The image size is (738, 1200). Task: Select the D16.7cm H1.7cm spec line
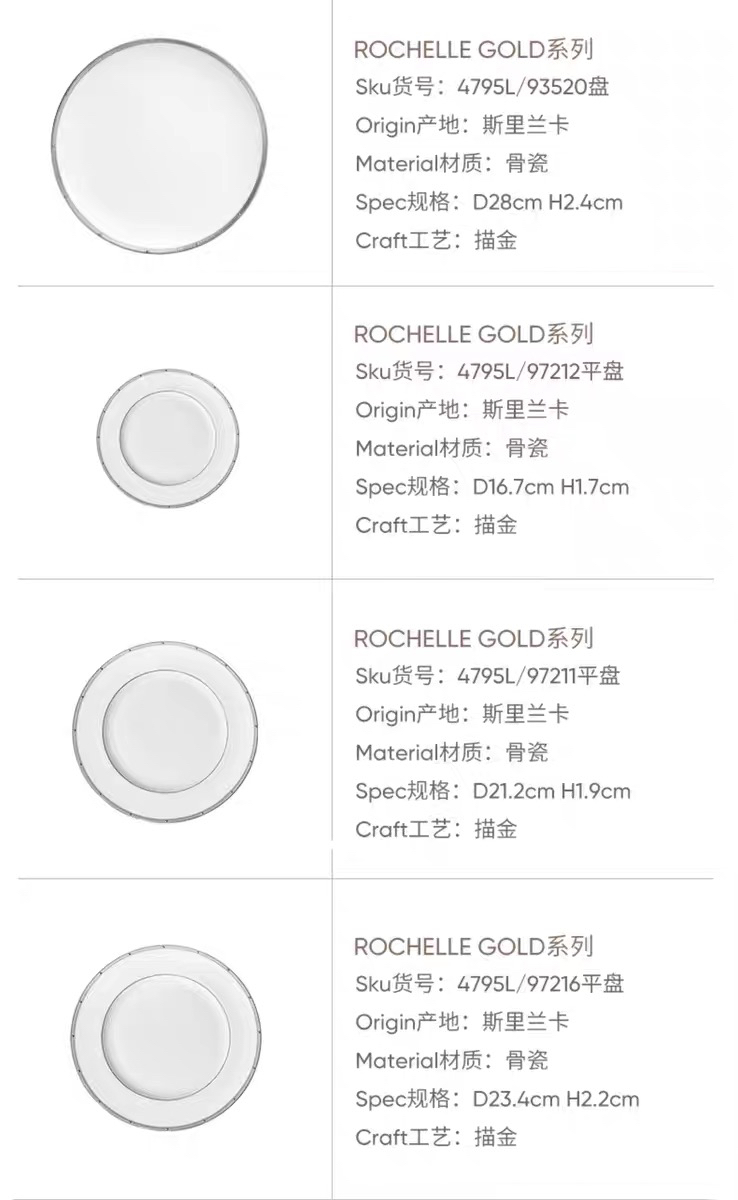(492, 487)
